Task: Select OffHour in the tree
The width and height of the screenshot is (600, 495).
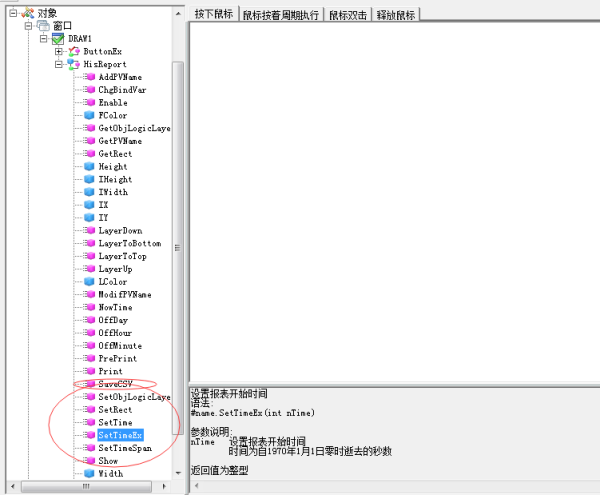Action: 115,332
